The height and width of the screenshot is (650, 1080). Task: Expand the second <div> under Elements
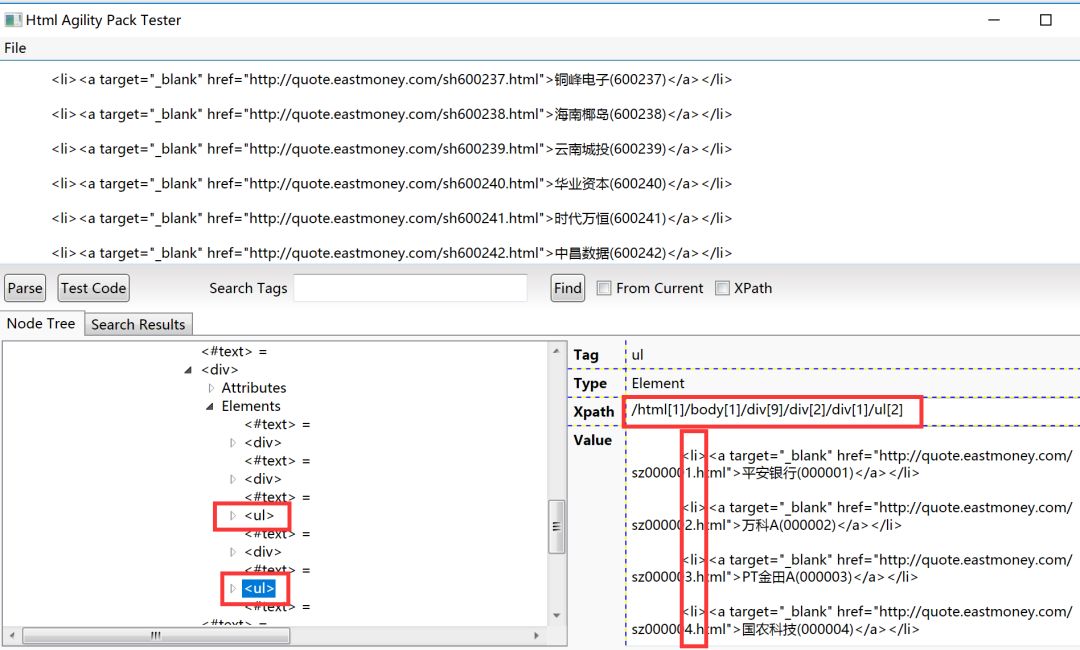pos(233,479)
